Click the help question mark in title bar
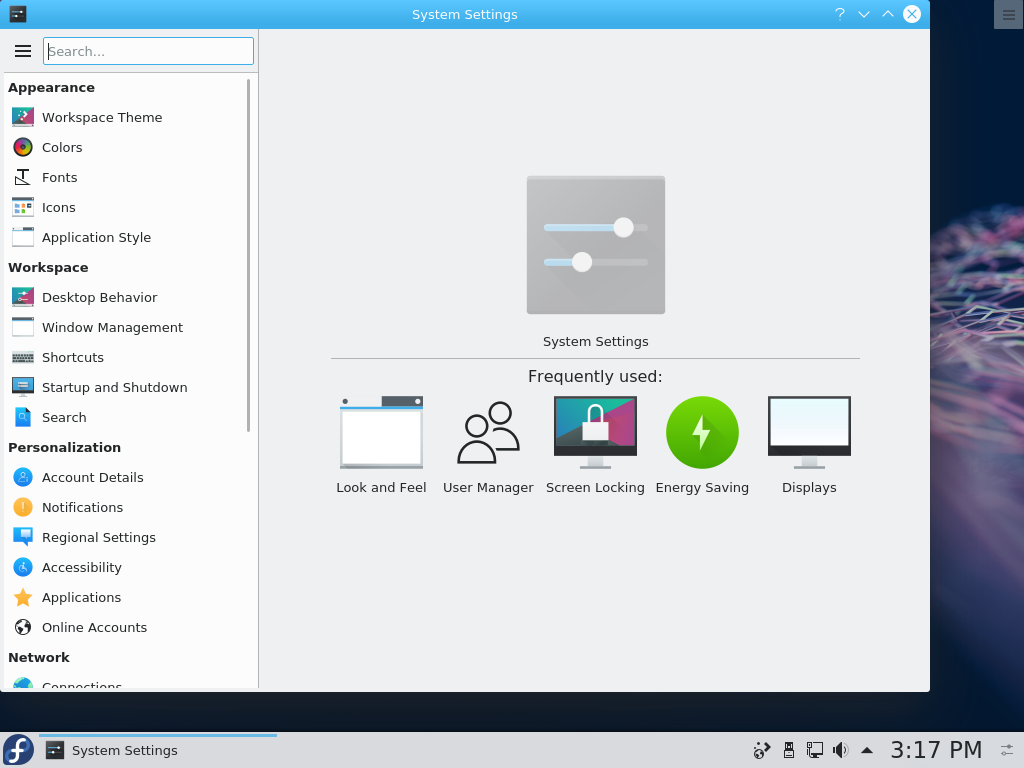Screen dimensions: 1024x768 pyautogui.click(x=840, y=14)
